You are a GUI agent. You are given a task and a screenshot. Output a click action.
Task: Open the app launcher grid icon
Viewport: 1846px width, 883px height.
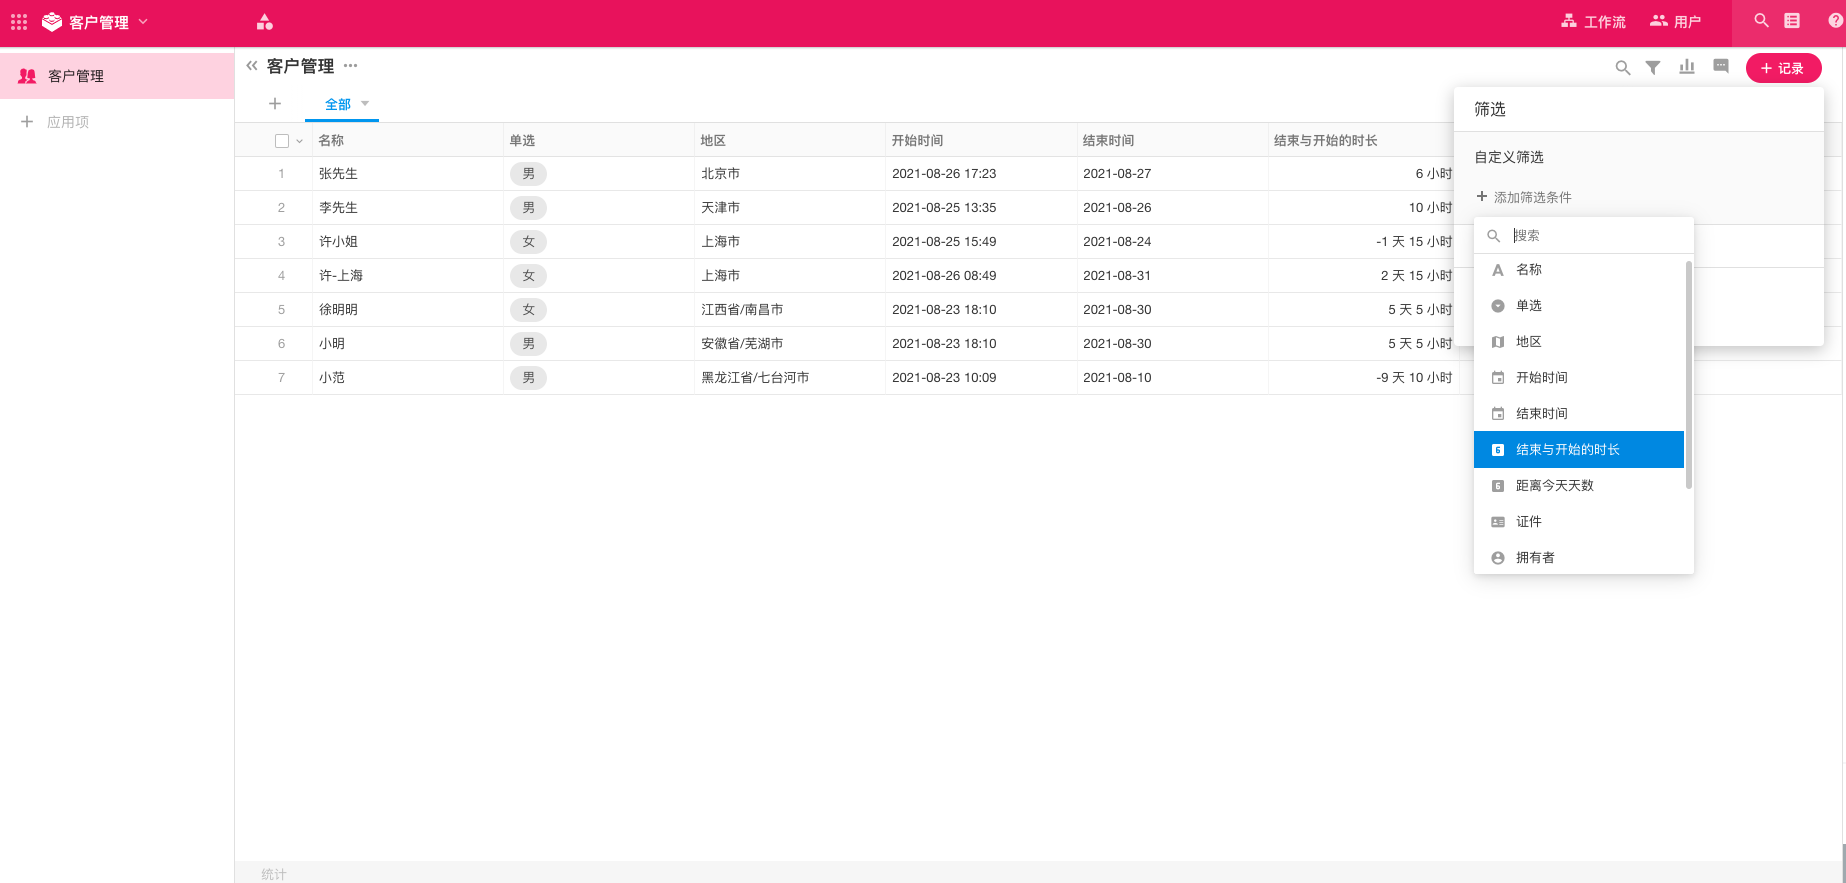pyautogui.click(x=19, y=21)
